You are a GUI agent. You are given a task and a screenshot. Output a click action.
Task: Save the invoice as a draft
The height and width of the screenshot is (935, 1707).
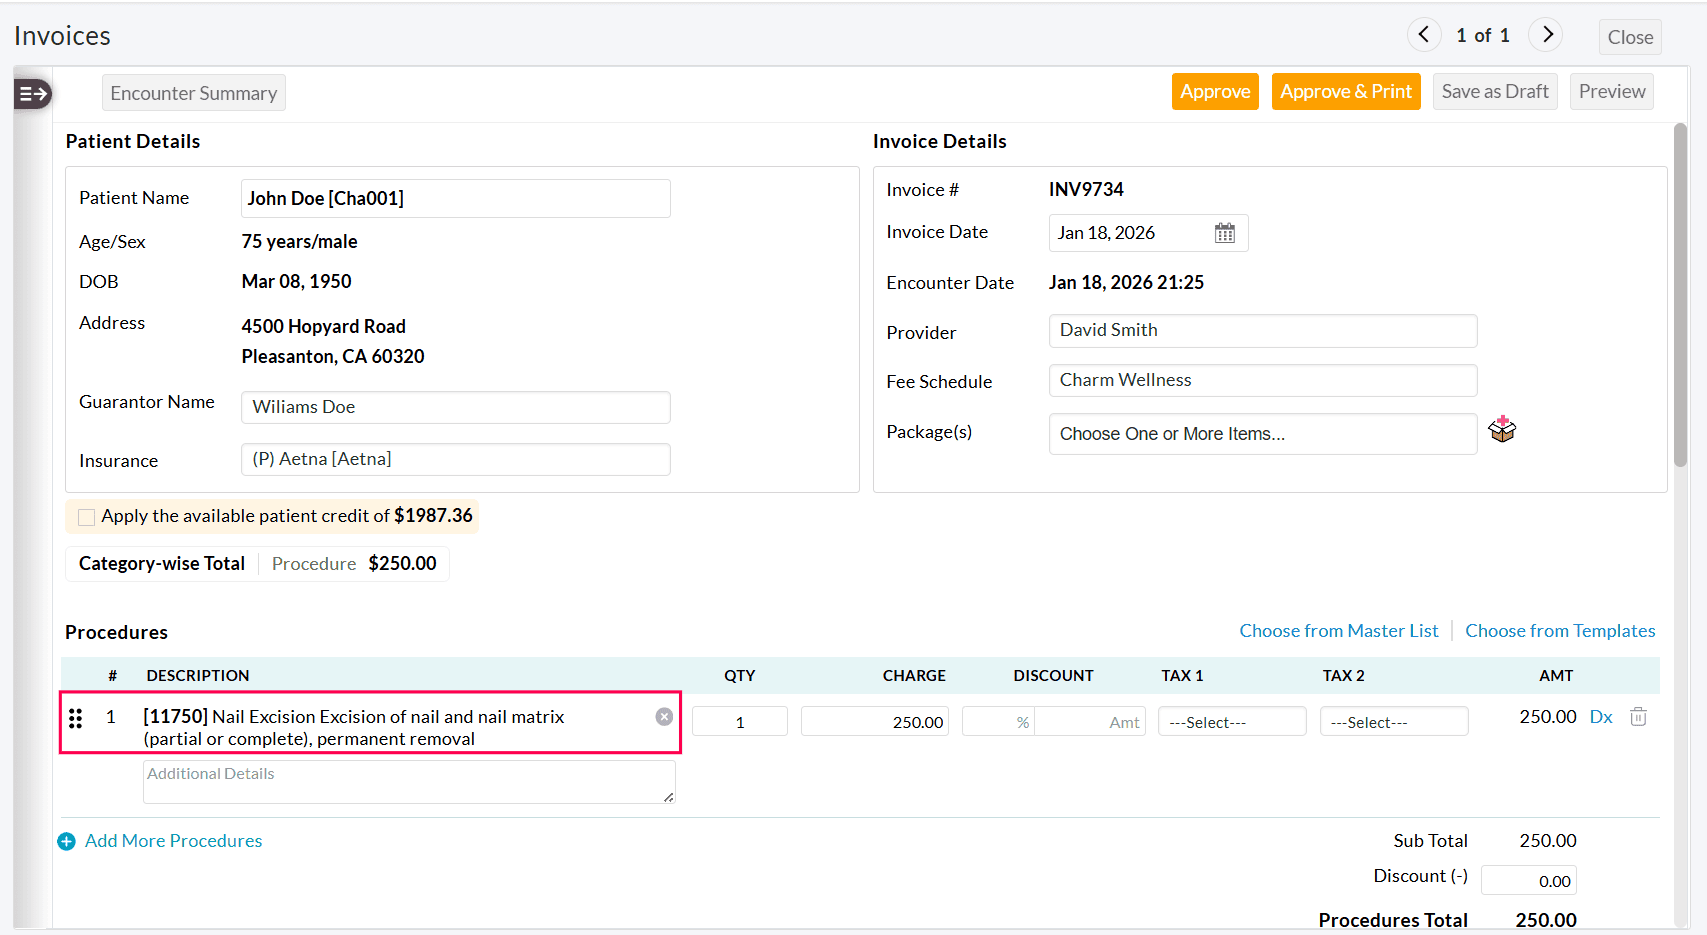pyautogui.click(x=1495, y=91)
